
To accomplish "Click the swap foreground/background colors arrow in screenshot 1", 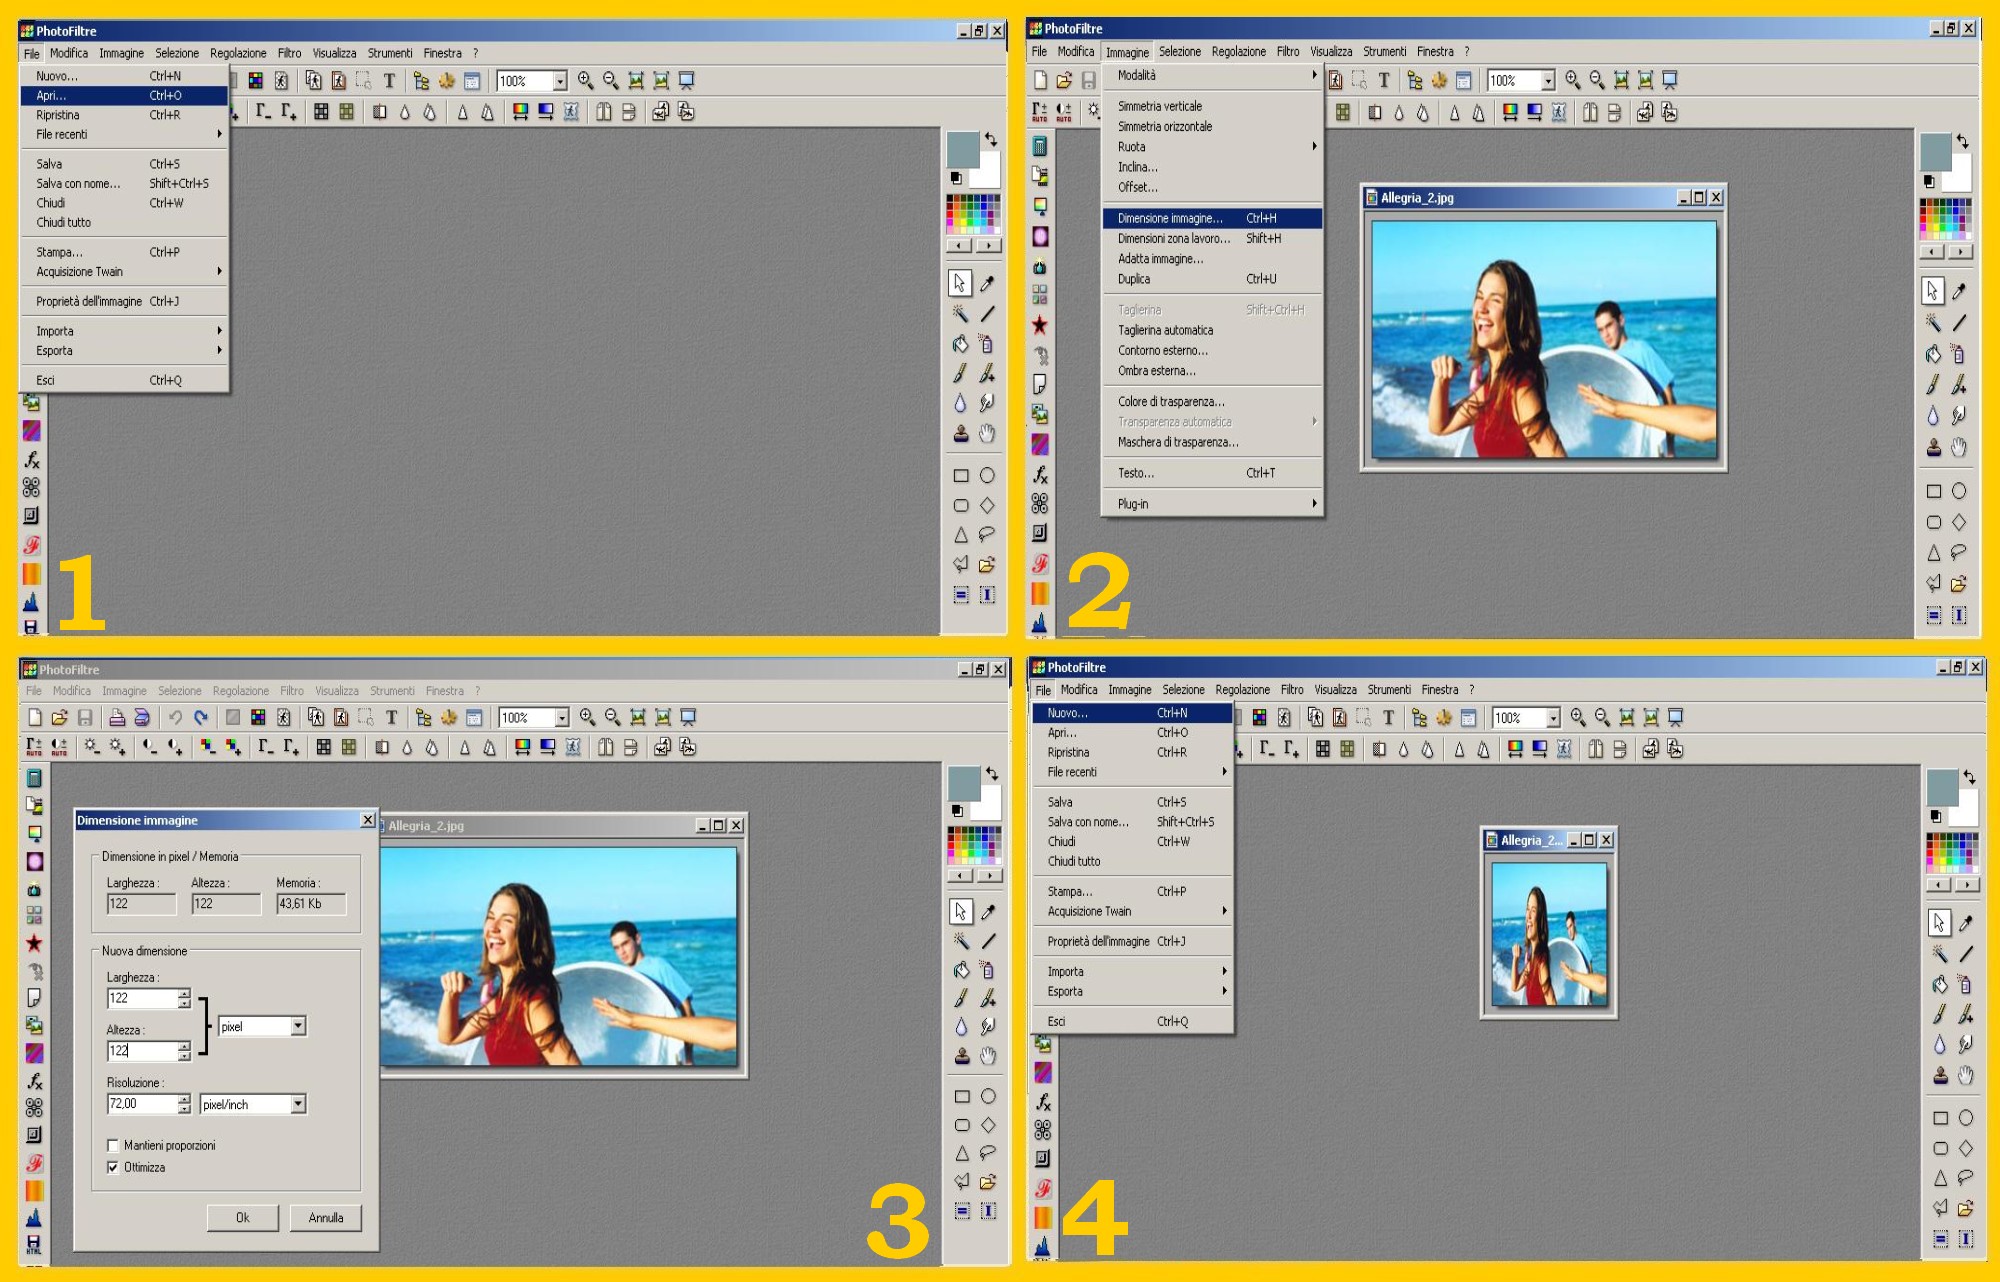I will 990,139.
